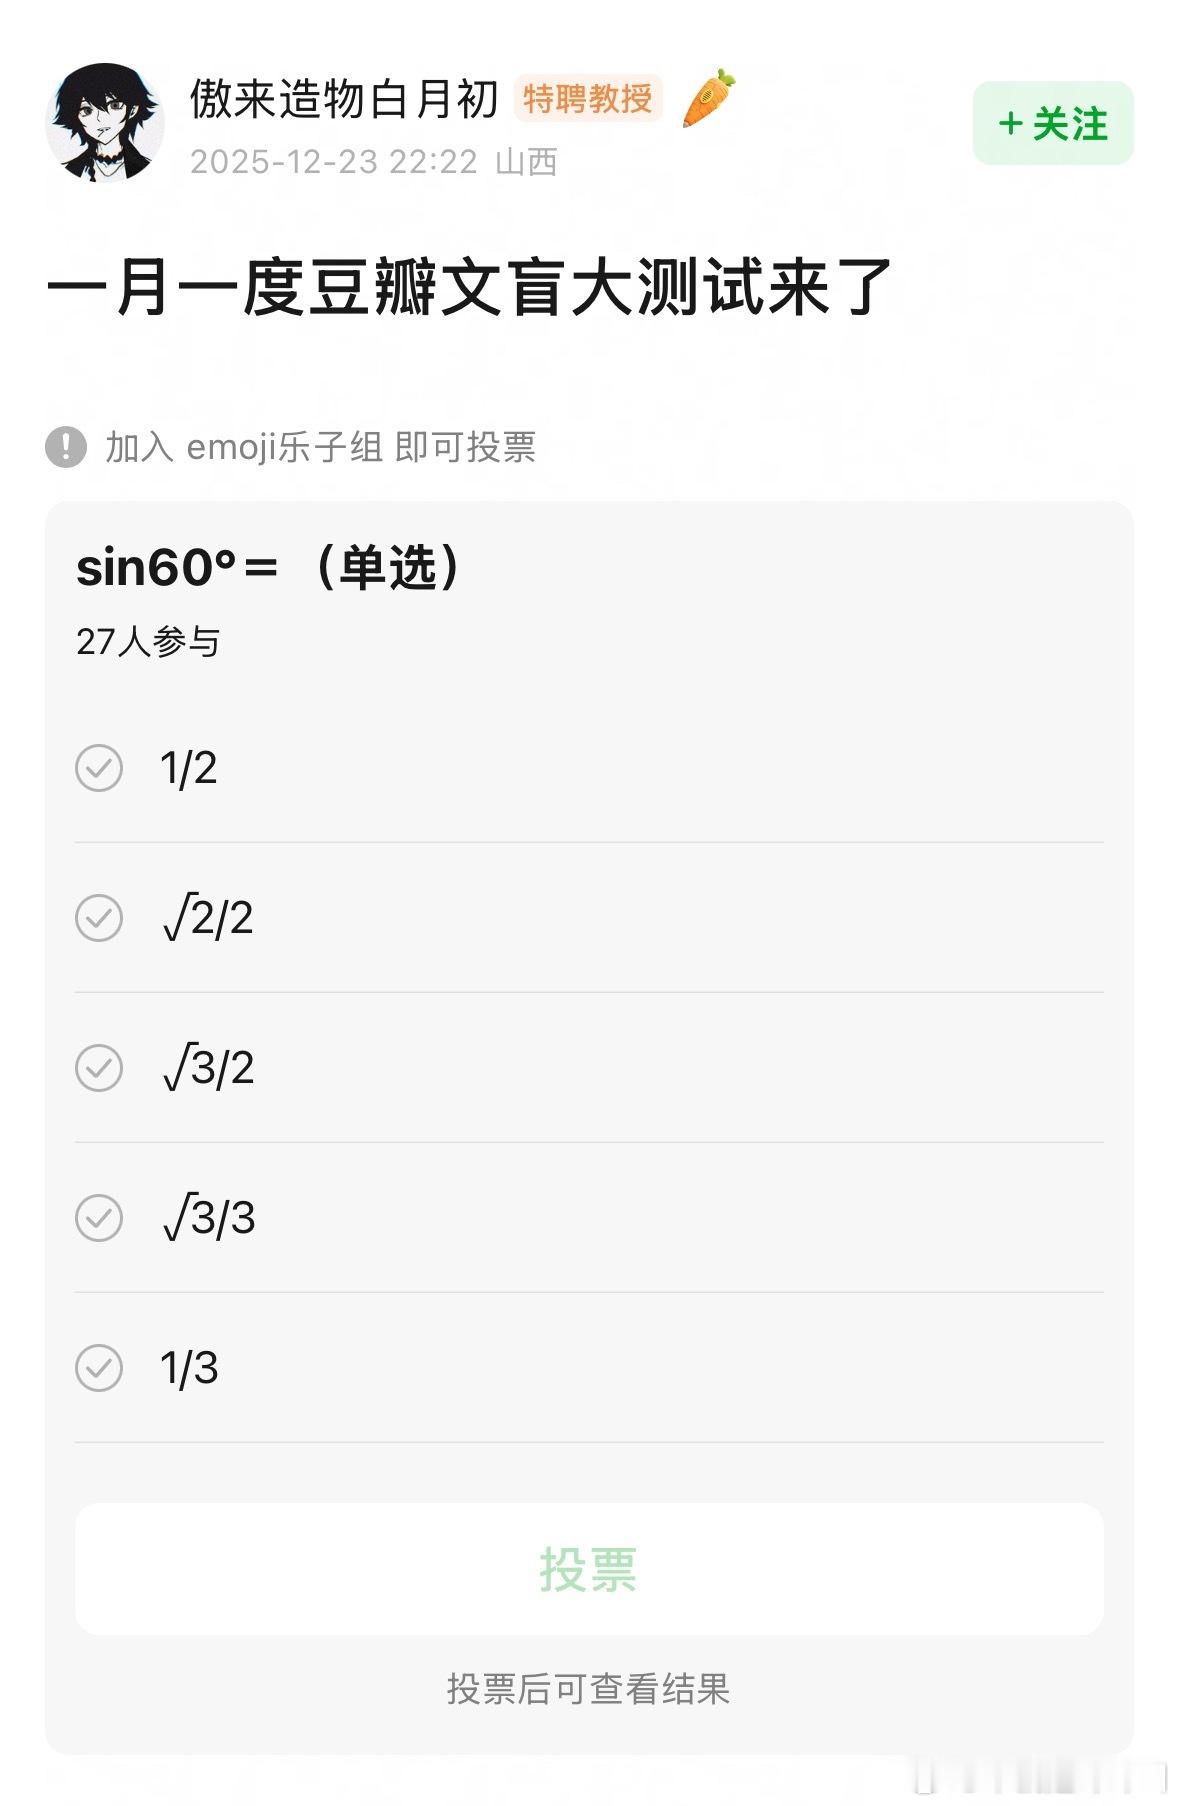The width and height of the screenshot is (1179, 1806).
Task: Open the emoji乐子组 group link
Action: (285, 447)
